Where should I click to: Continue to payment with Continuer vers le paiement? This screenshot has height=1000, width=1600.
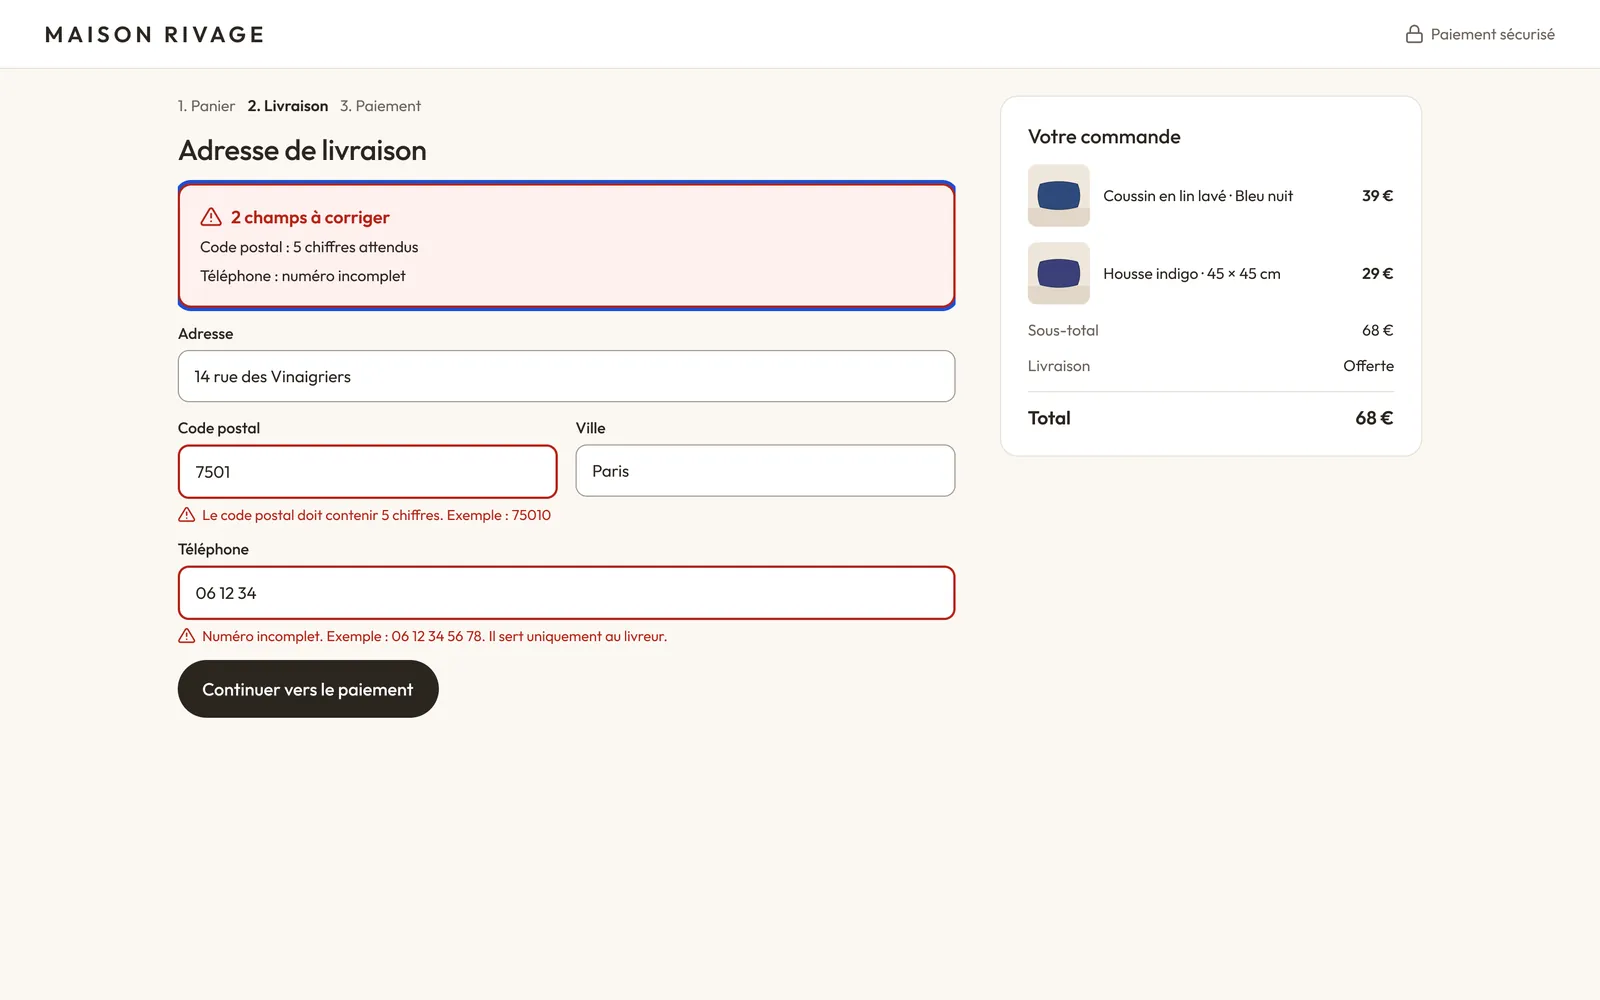(308, 689)
